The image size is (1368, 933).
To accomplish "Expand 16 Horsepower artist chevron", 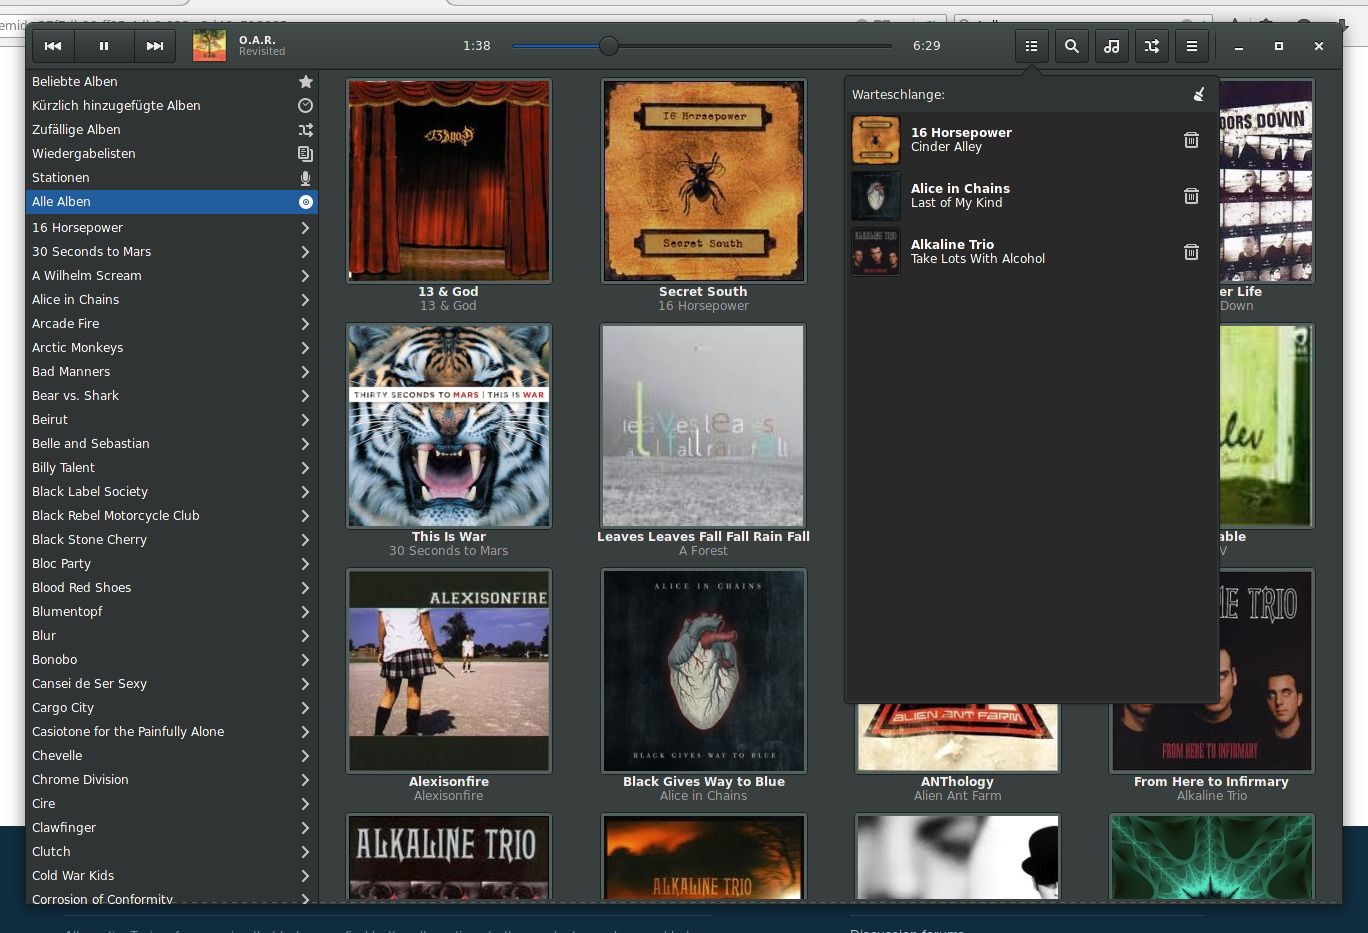I will tap(305, 228).
